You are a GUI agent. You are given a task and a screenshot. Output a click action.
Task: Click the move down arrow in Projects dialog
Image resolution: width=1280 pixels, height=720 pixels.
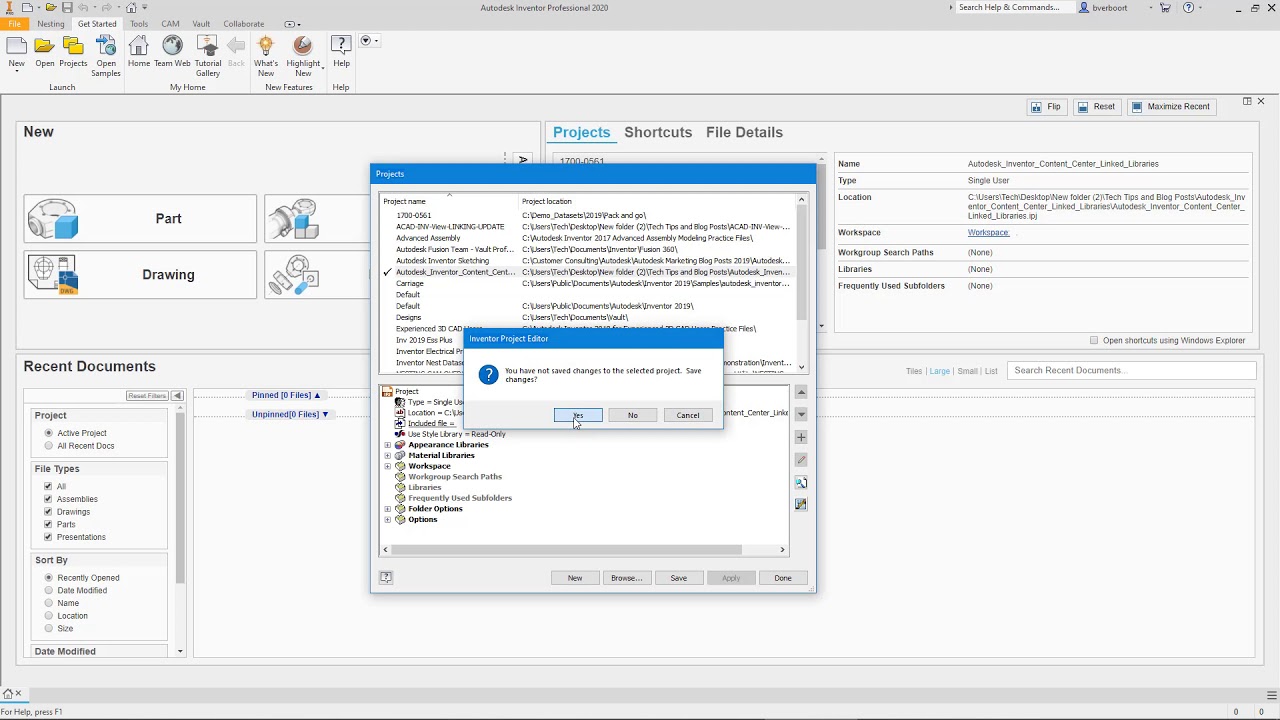pyautogui.click(x=801, y=414)
